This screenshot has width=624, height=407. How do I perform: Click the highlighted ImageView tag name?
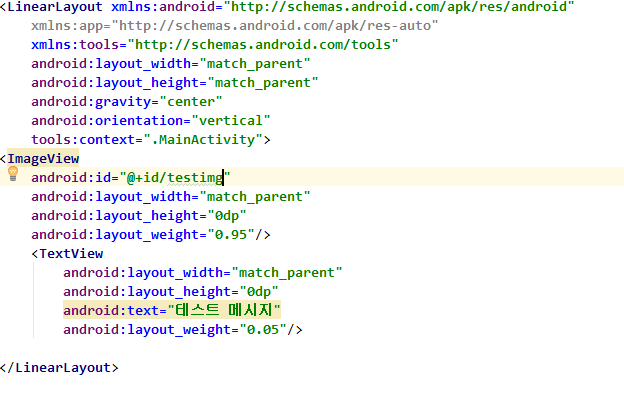click(43, 159)
